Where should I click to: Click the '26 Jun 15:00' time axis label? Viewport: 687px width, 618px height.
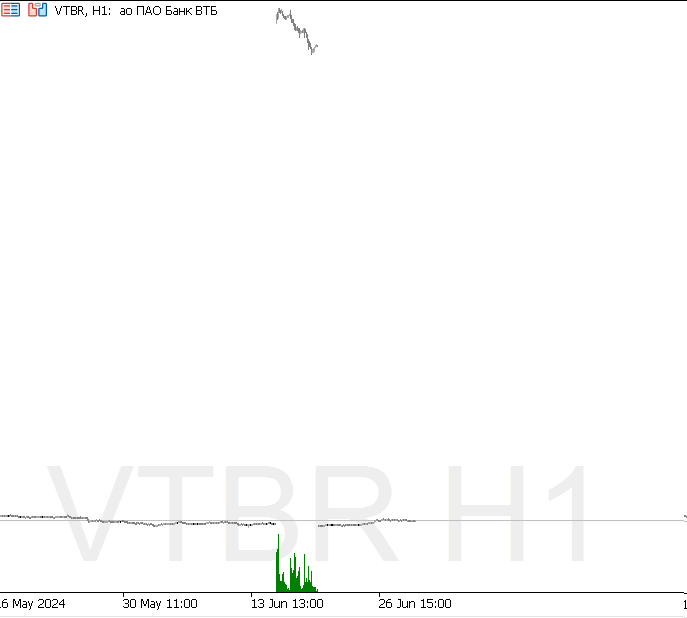point(415,604)
